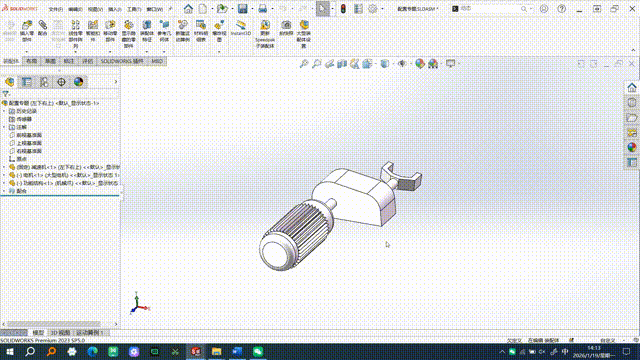Open the Linear Component Pattern tool
Image resolution: width=640 pixels, height=360 pixels.
pos(76,34)
